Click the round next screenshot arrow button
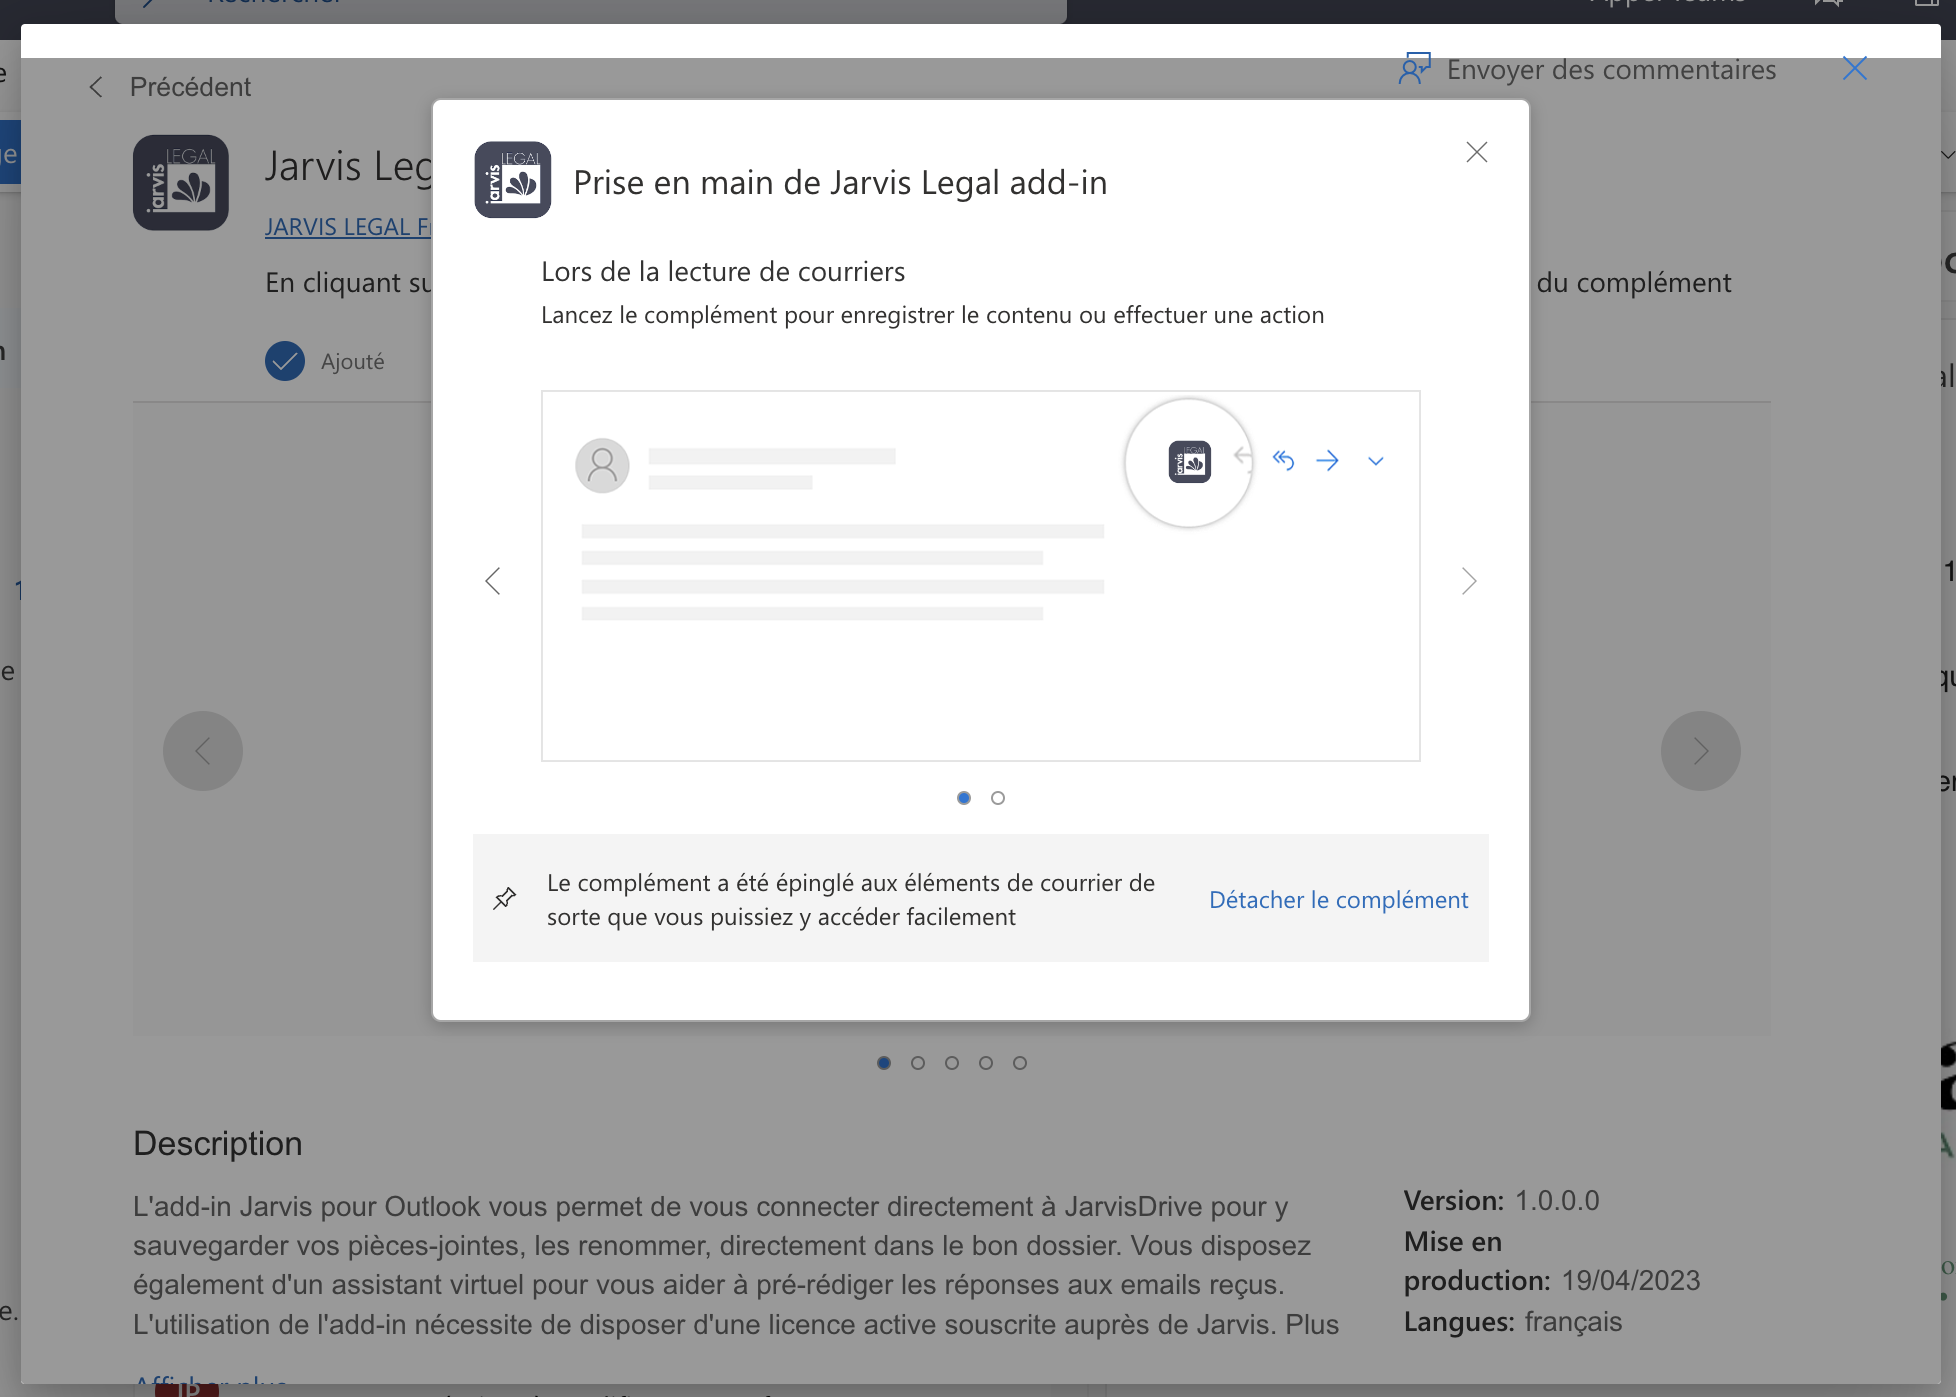1956x1397 pixels. (1700, 751)
